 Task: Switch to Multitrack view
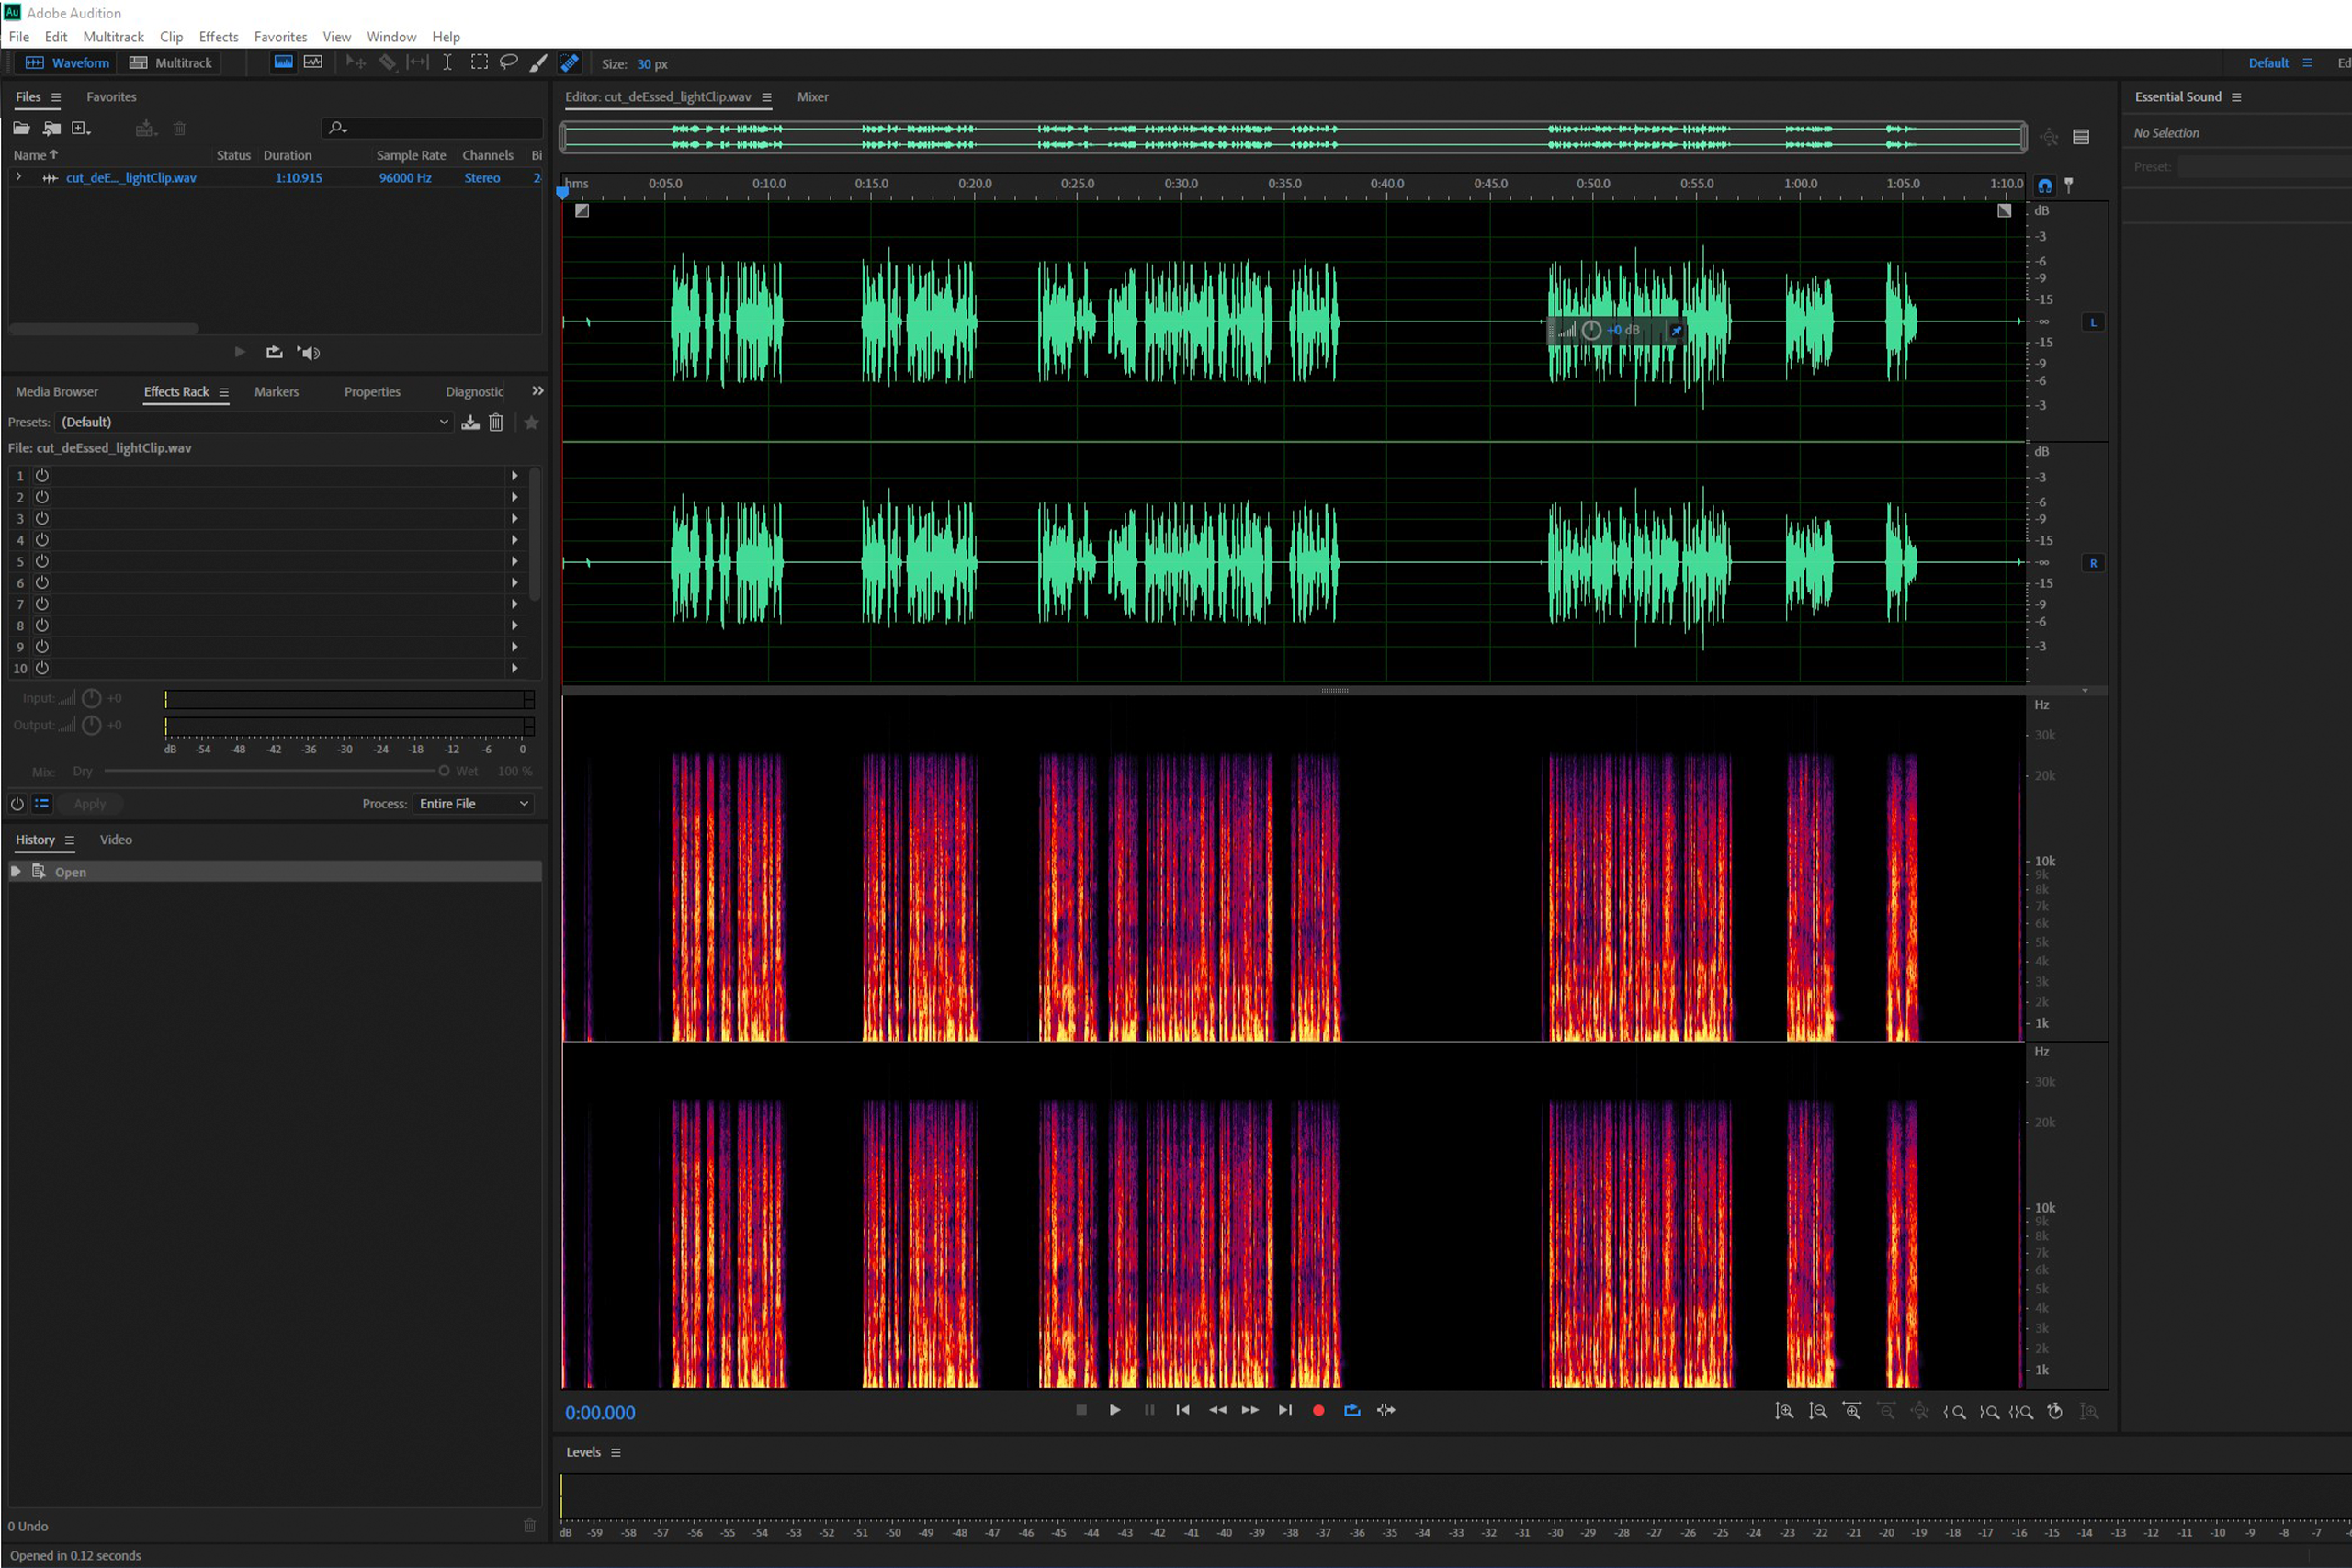(171, 63)
